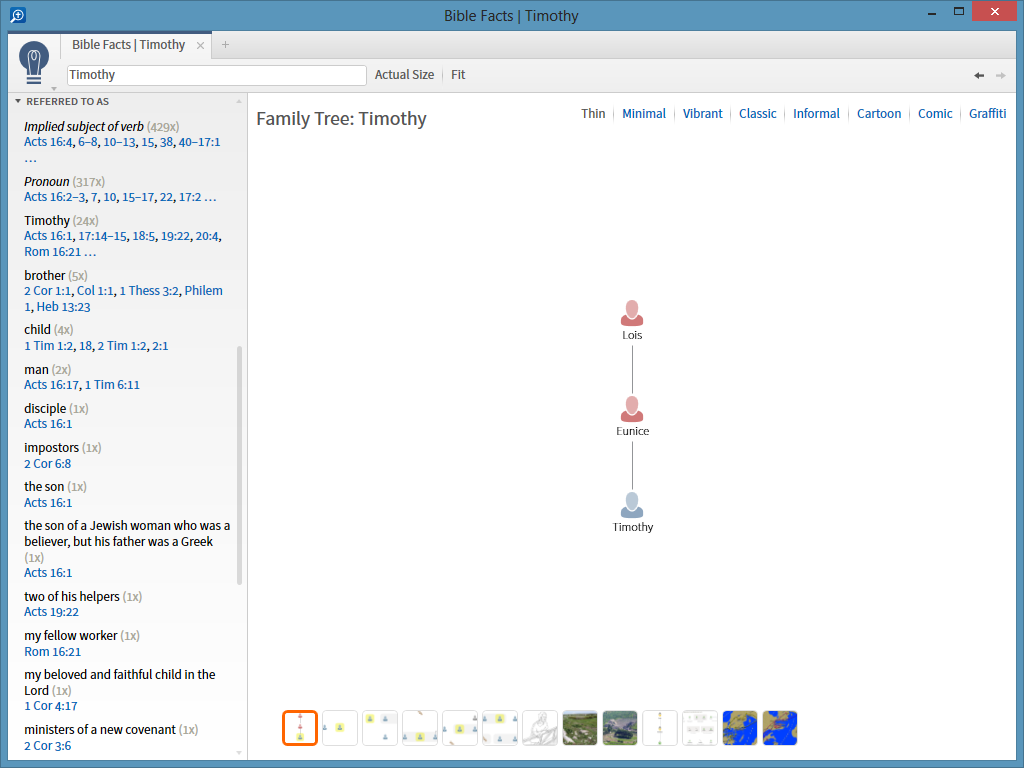Click the impostors (1x) entry
The width and height of the screenshot is (1024, 768).
click(63, 447)
